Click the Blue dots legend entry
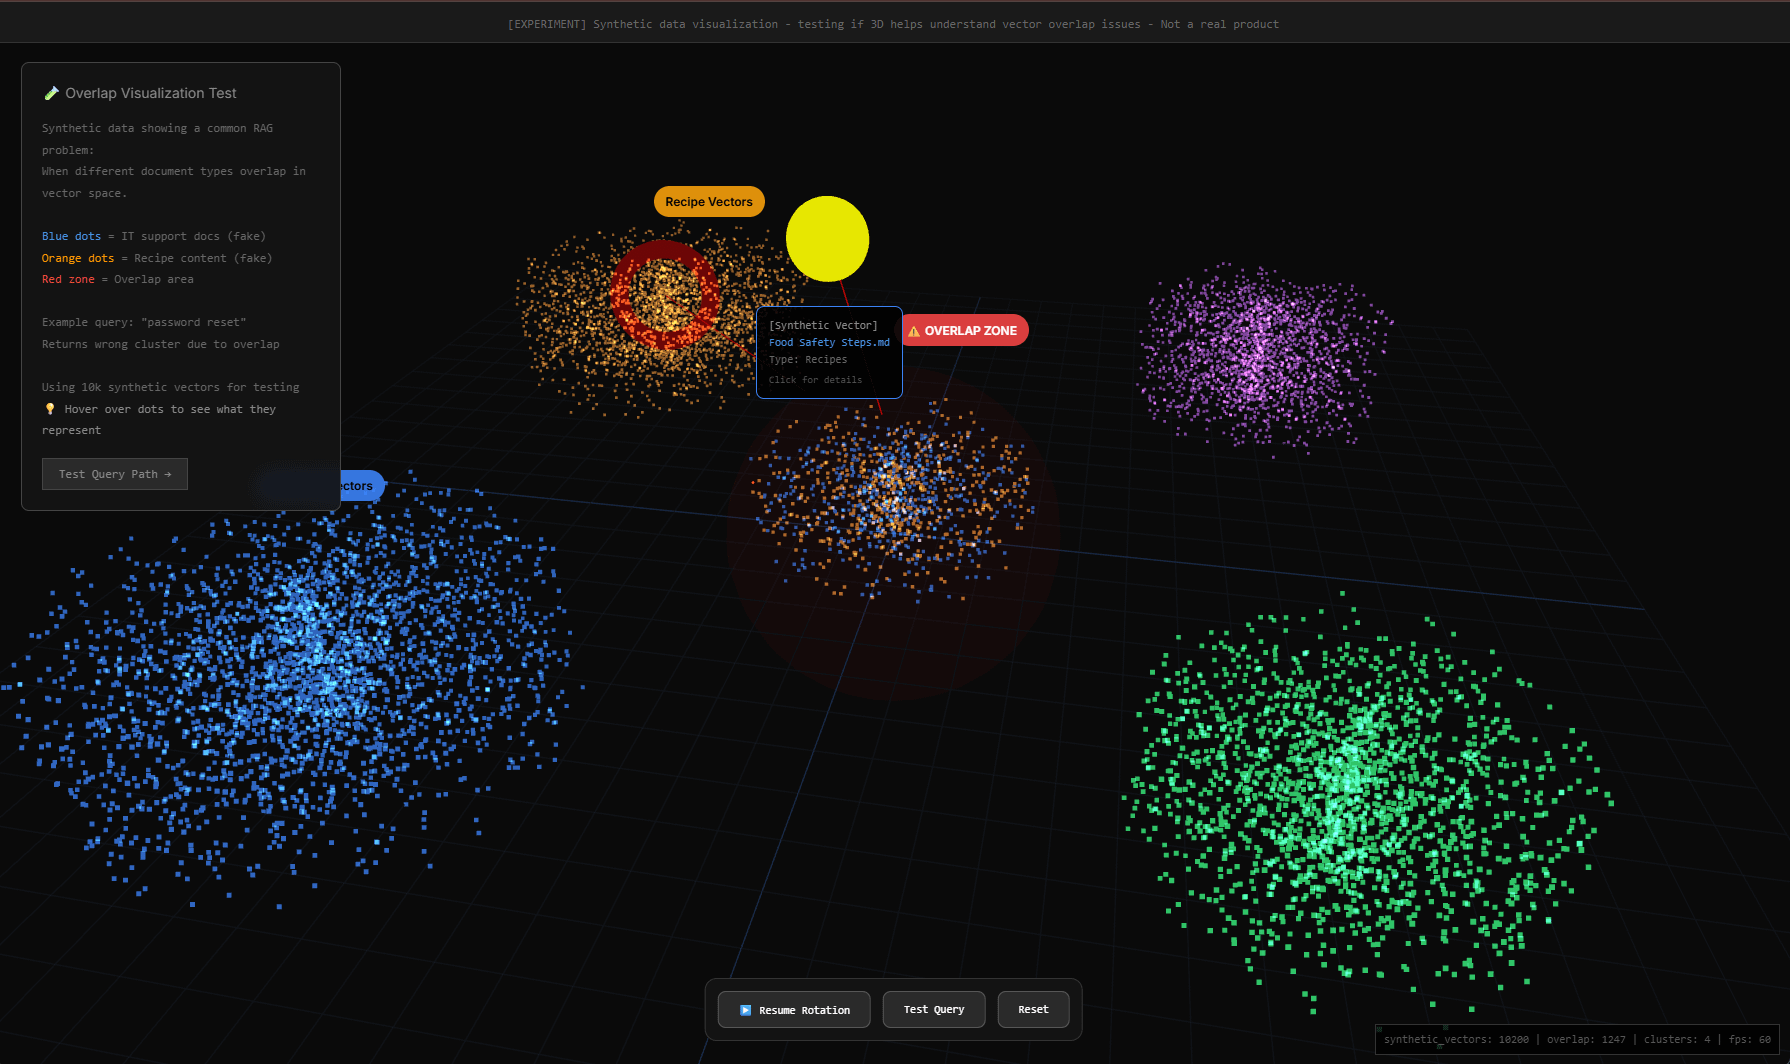The height and width of the screenshot is (1064, 1790). tap(71, 236)
